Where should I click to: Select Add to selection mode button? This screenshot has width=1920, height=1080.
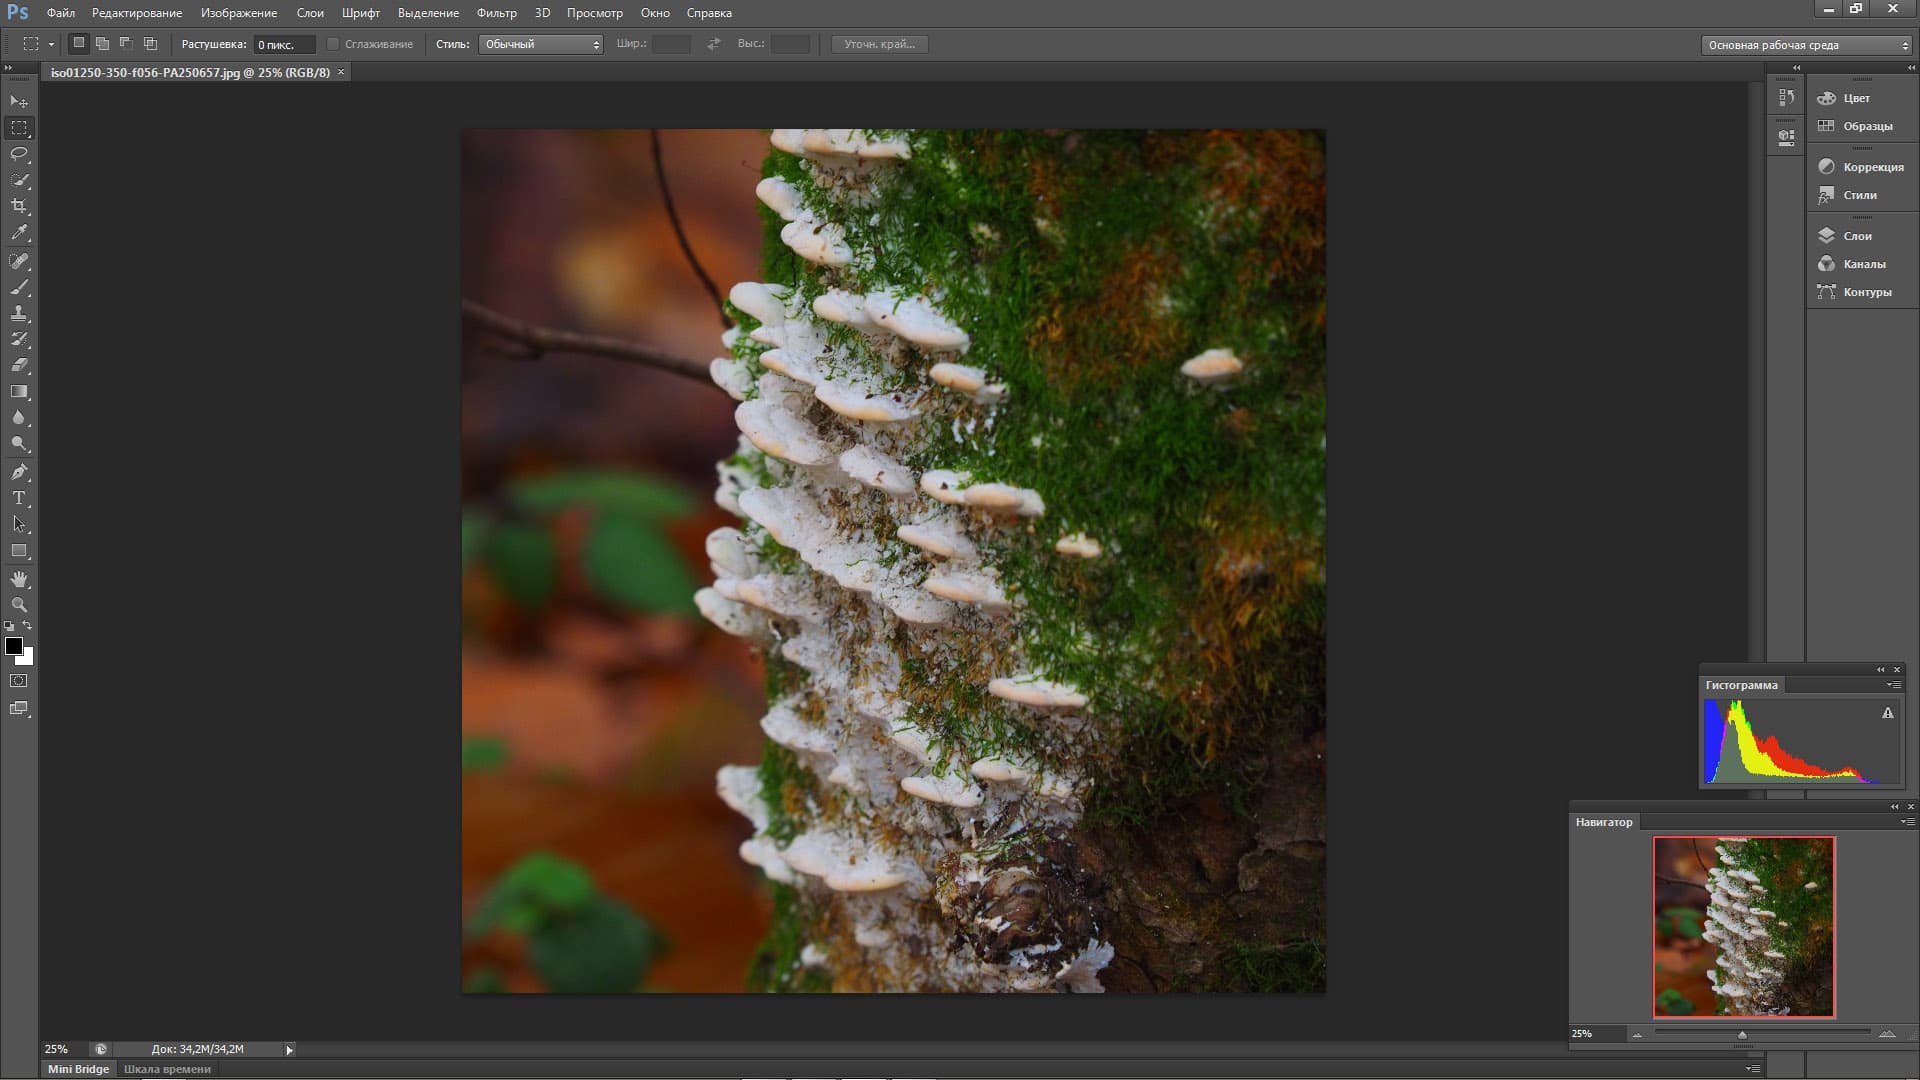click(102, 44)
